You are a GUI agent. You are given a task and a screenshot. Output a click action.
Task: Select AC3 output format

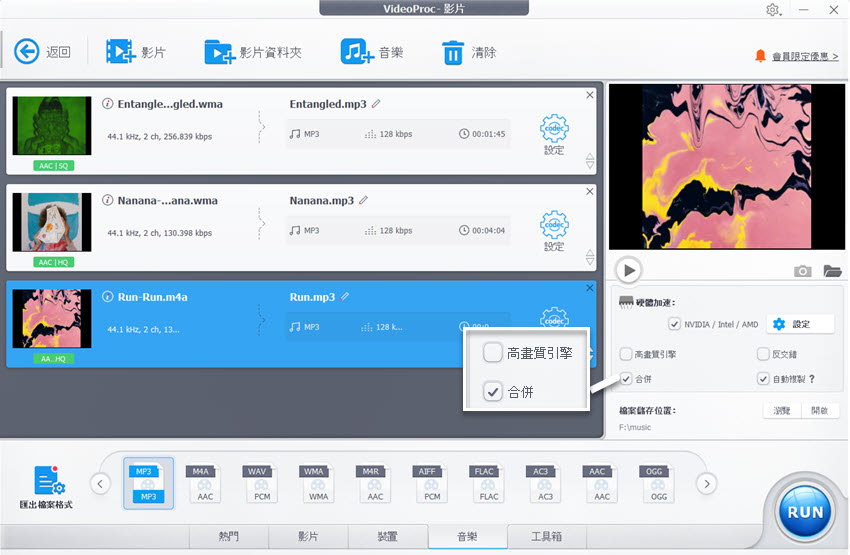(545, 483)
